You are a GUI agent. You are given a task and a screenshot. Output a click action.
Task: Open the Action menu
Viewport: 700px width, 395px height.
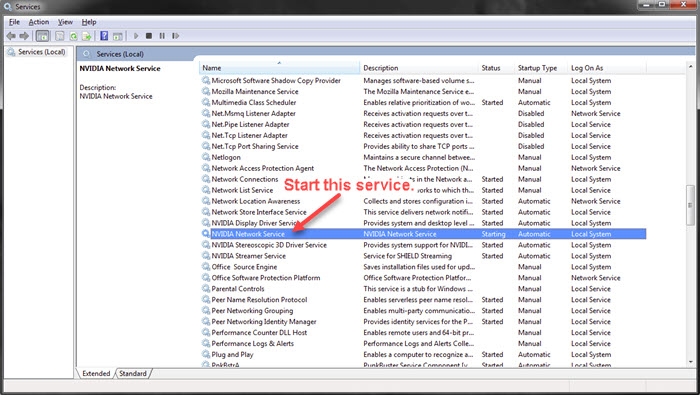(x=39, y=22)
